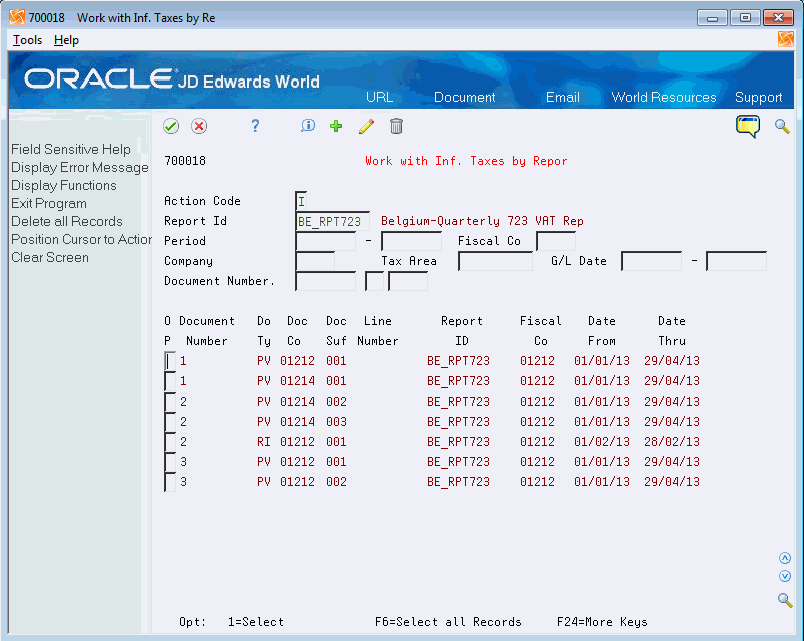Click Delete all Records link
Screen dimensions: 804x641
(x=67, y=221)
